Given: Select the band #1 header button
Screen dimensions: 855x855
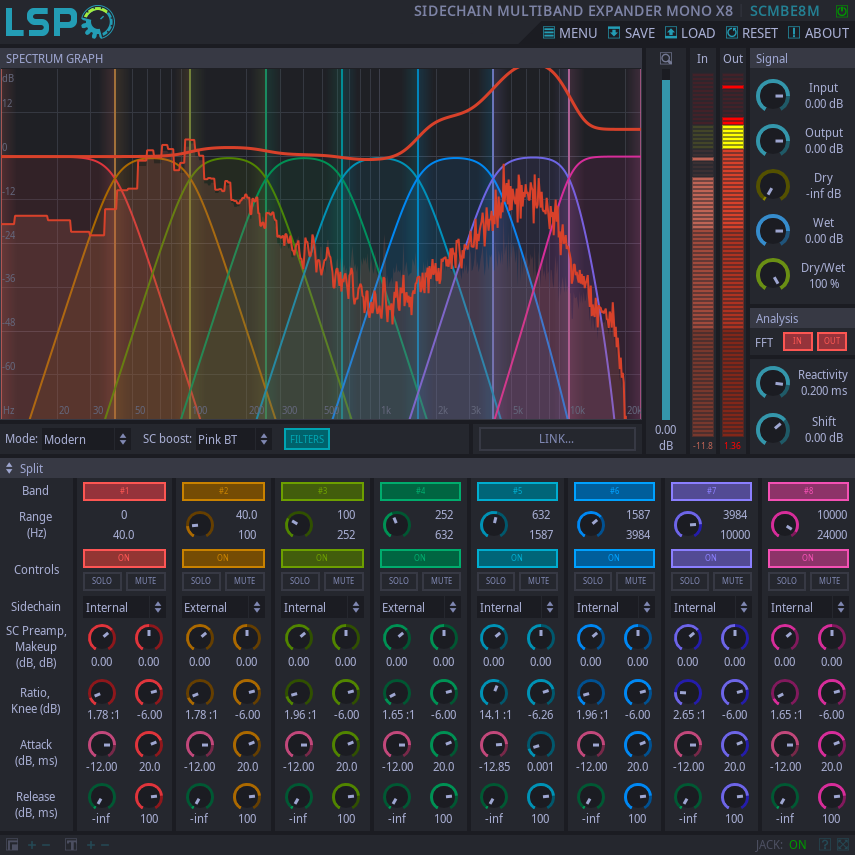Looking at the screenshot, I should pyautogui.click(x=124, y=491).
